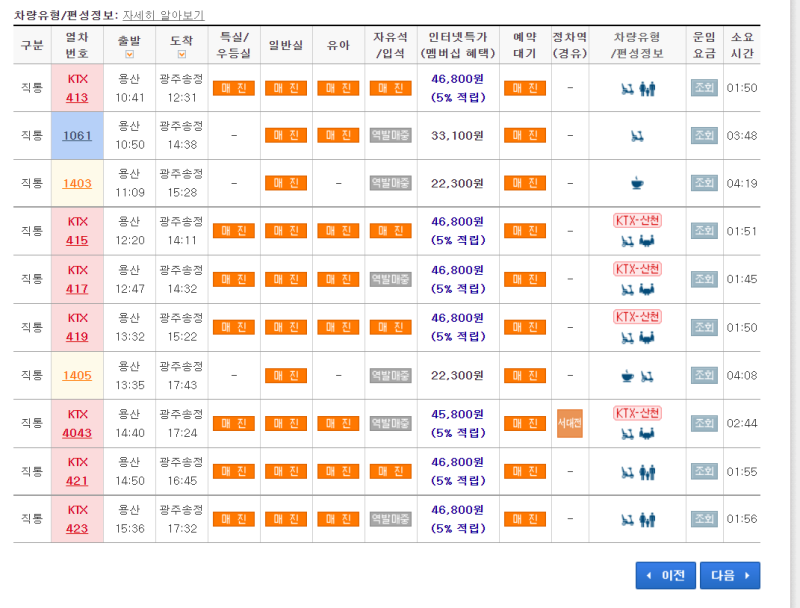
Task: Click fare 조회 button for KTX 421
Action: coord(704,471)
